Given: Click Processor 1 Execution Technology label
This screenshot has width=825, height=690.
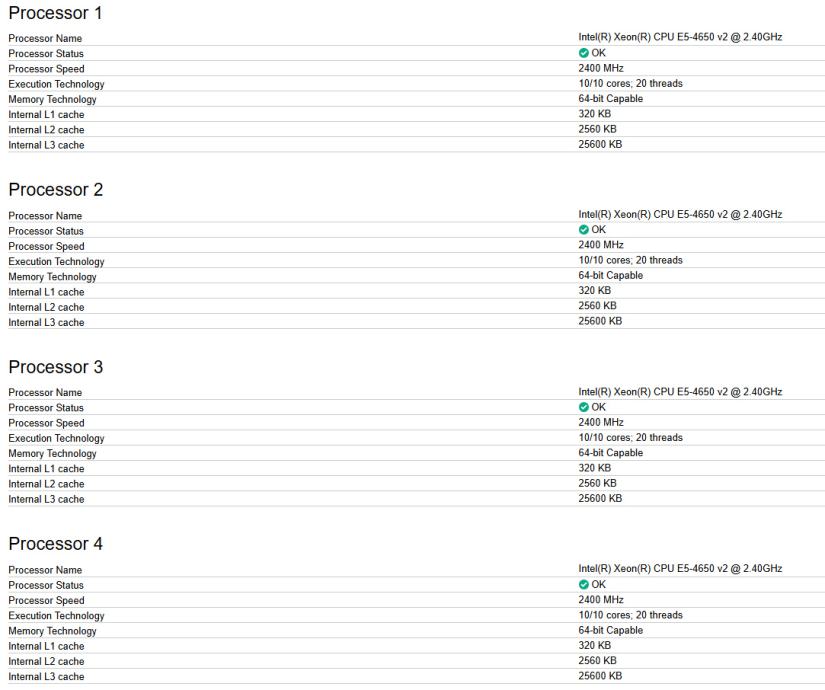Looking at the screenshot, I should pyautogui.click(x=56, y=84).
